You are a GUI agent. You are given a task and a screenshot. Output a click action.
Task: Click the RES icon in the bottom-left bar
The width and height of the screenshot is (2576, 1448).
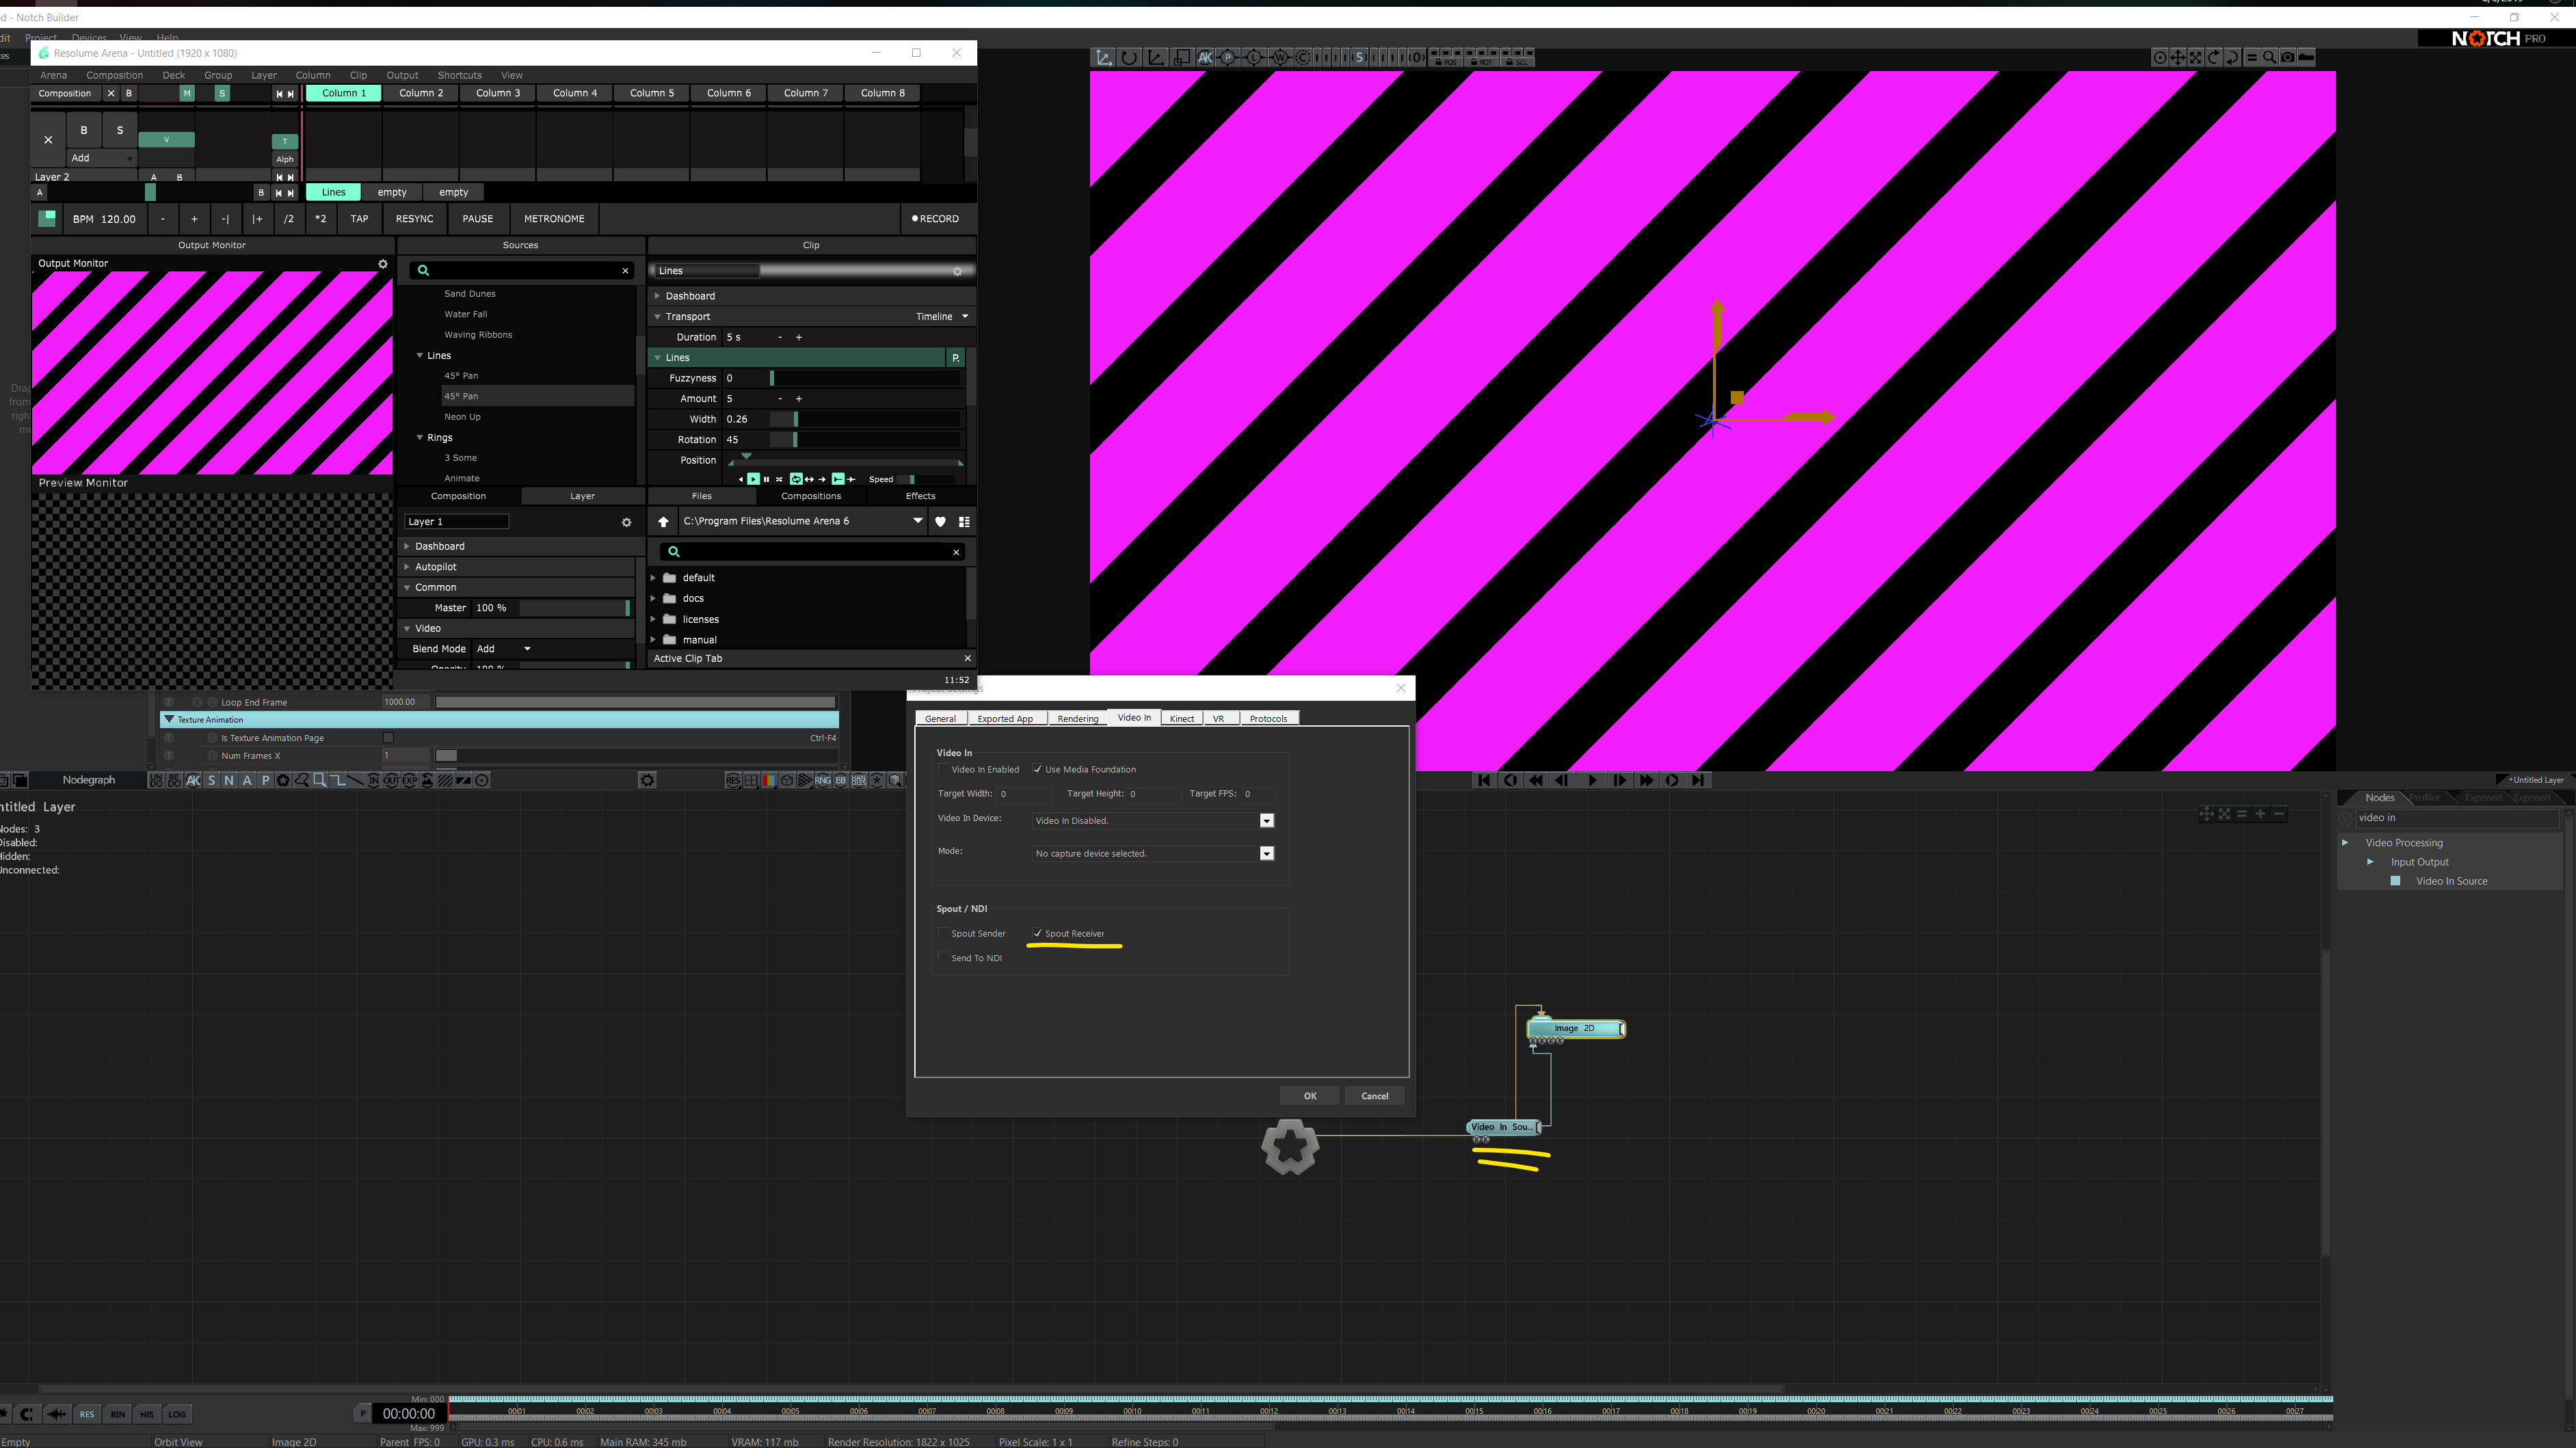click(x=87, y=1414)
